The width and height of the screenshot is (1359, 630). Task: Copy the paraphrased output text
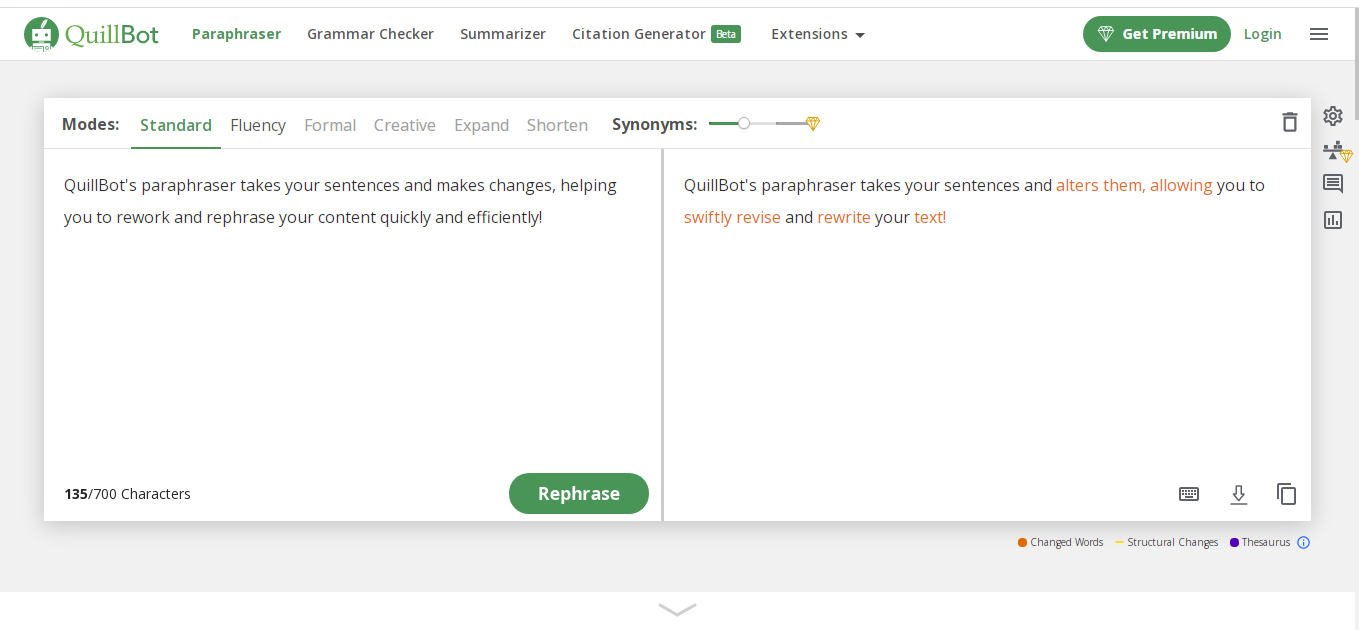[1286, 494]
